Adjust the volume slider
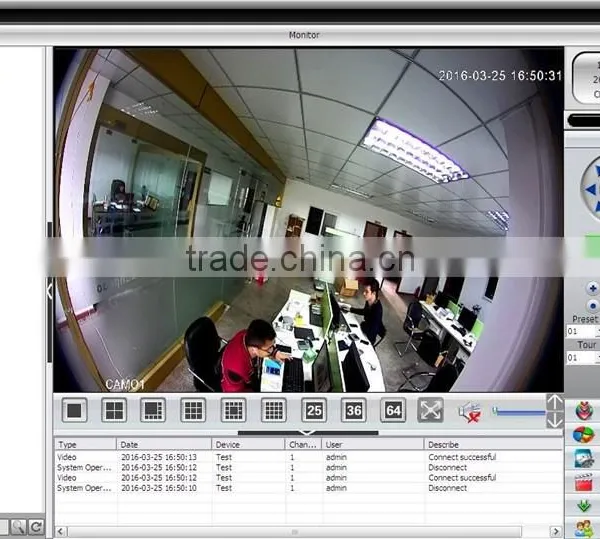600x539 pixels. (520, 412)
